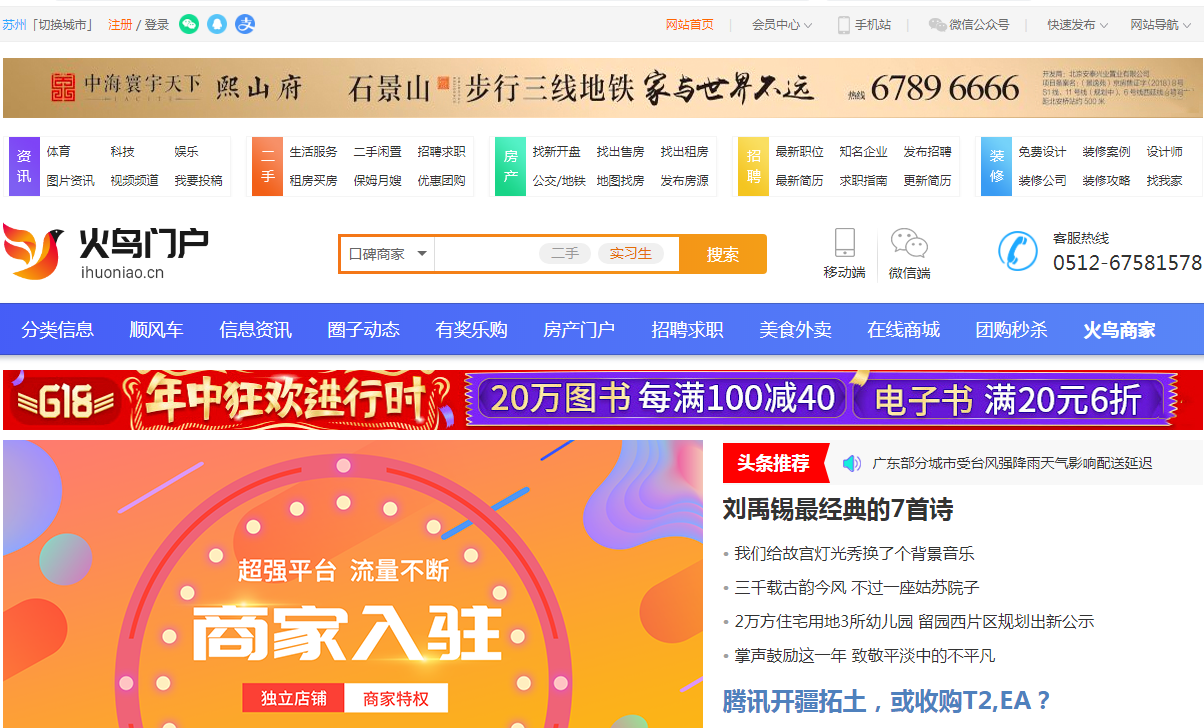Open the 团购秒杀 nav tab
Image resolution: width=1204 pixels, height=728 pixels.
coord(1011,330)
